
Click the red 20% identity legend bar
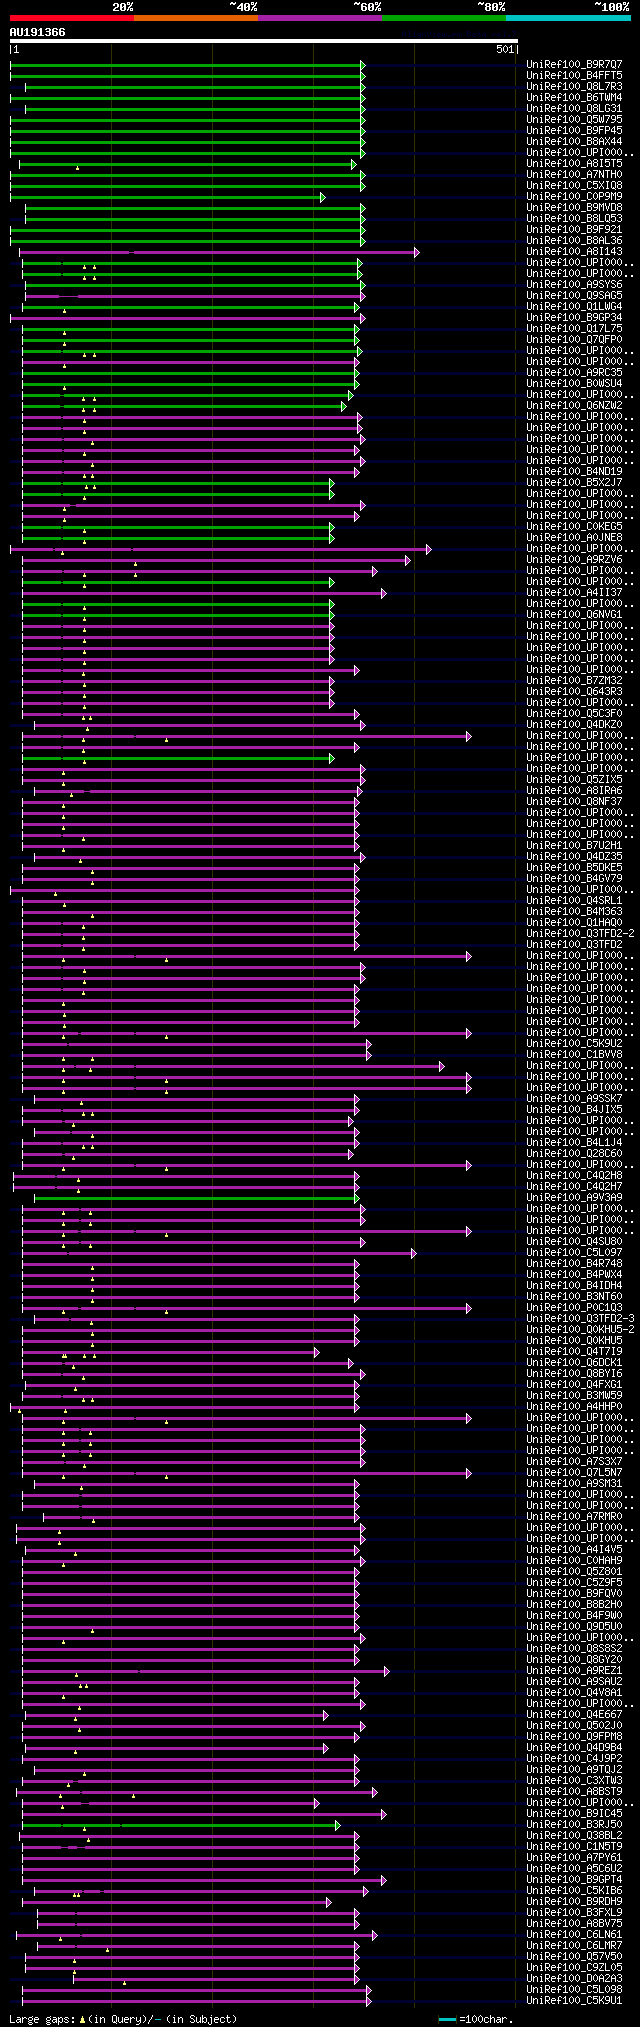click(72, 17)
